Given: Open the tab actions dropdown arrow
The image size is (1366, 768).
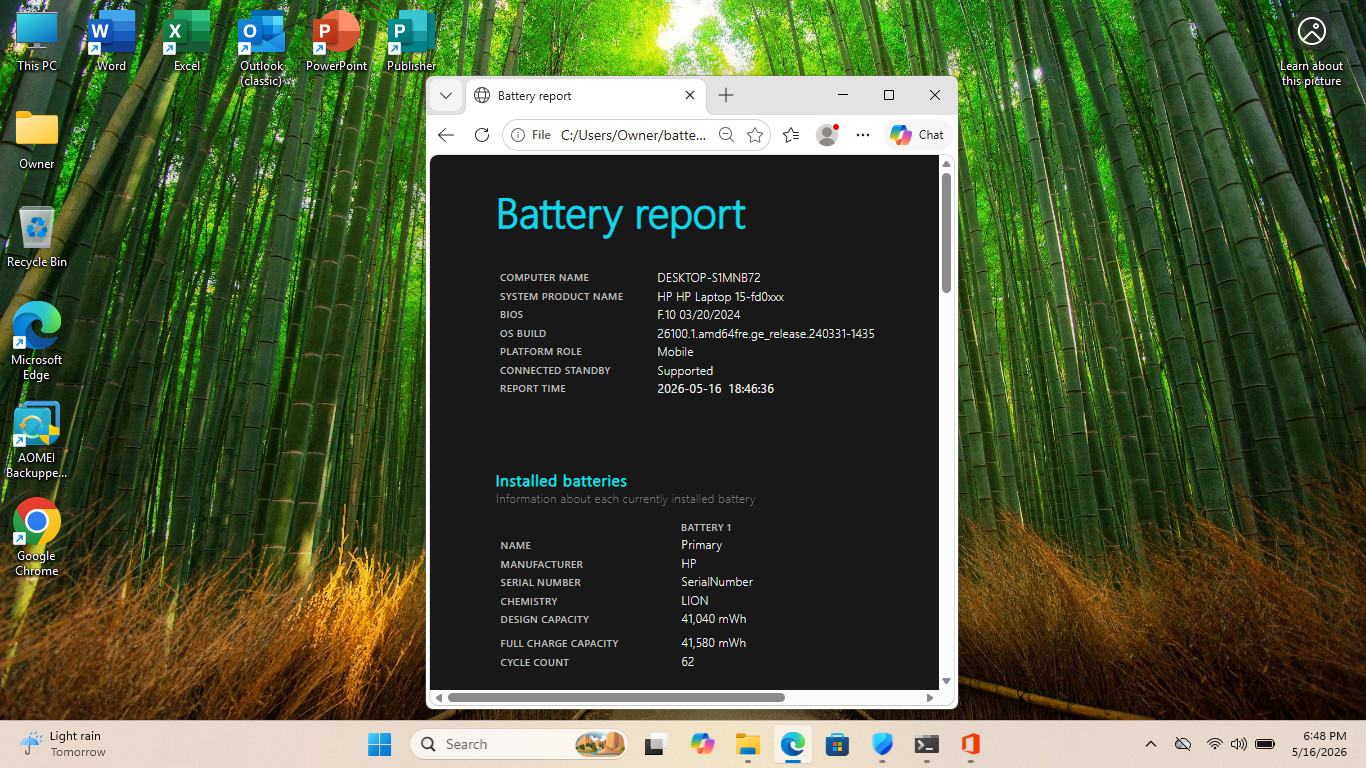Looking at the screenshot, I should [446, 96].
